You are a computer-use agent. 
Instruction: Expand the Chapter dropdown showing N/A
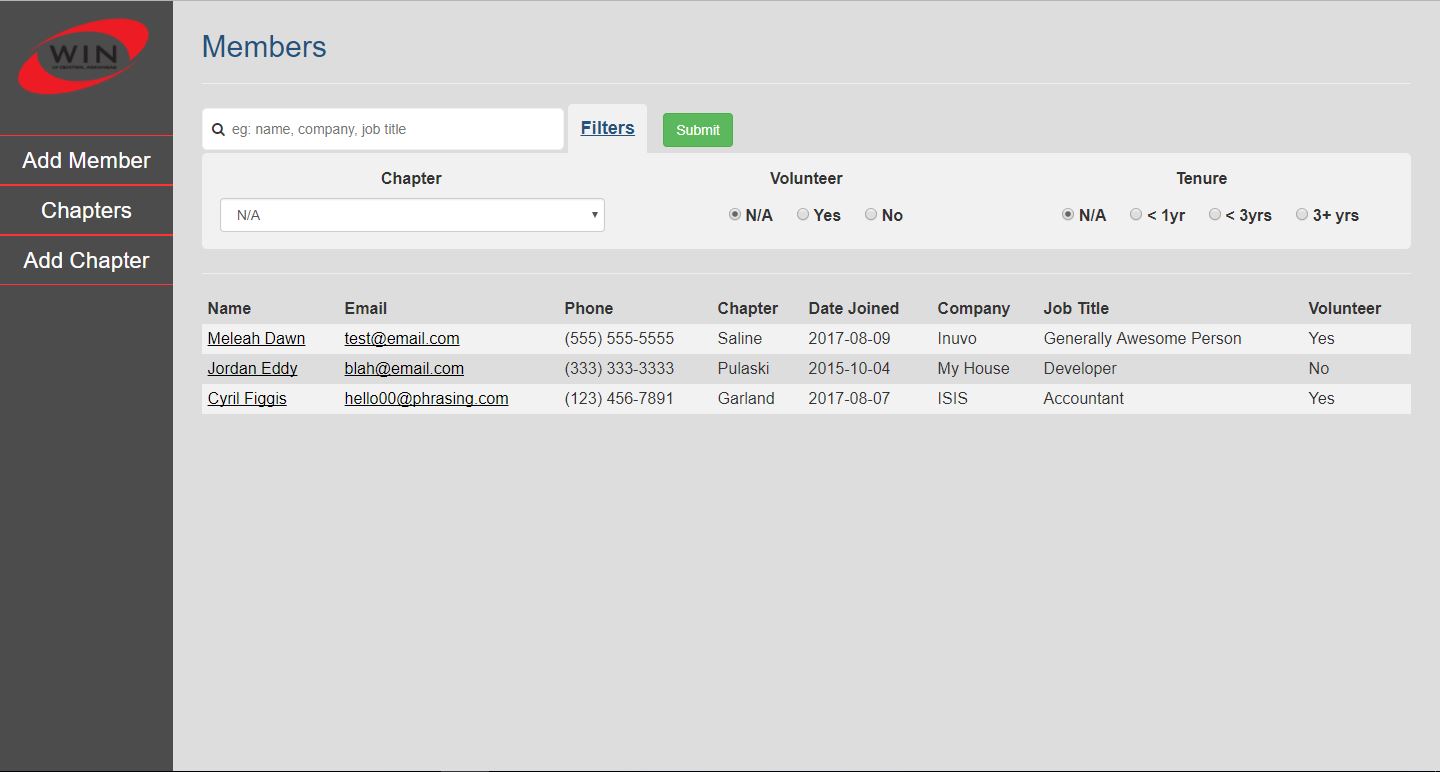coord(412,215)
